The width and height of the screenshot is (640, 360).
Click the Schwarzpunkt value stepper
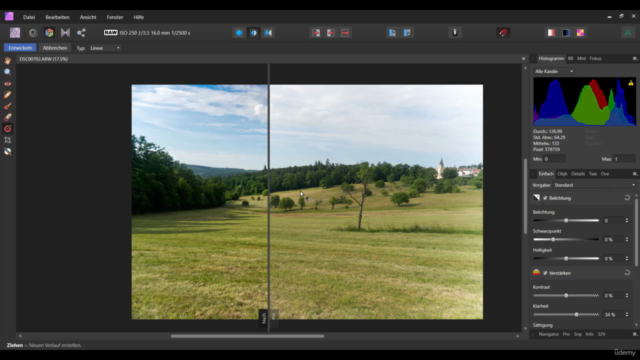[x=627, y=240]
